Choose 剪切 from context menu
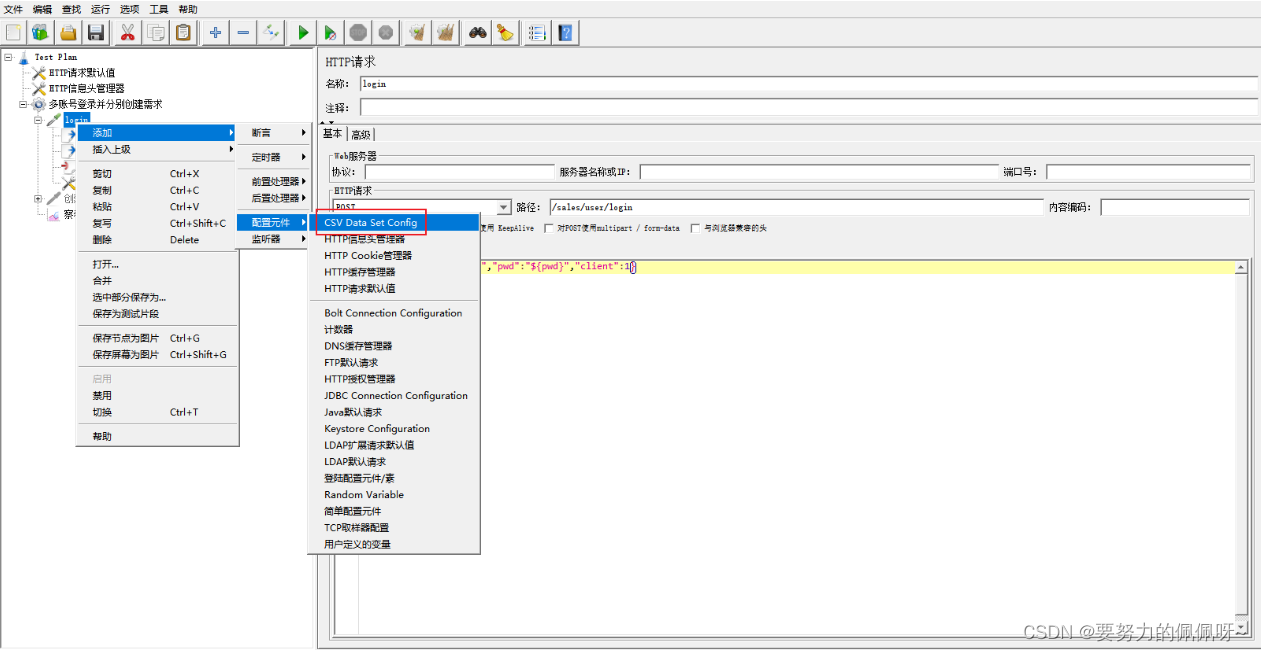 pyautogui.click(x=157, y=174)
